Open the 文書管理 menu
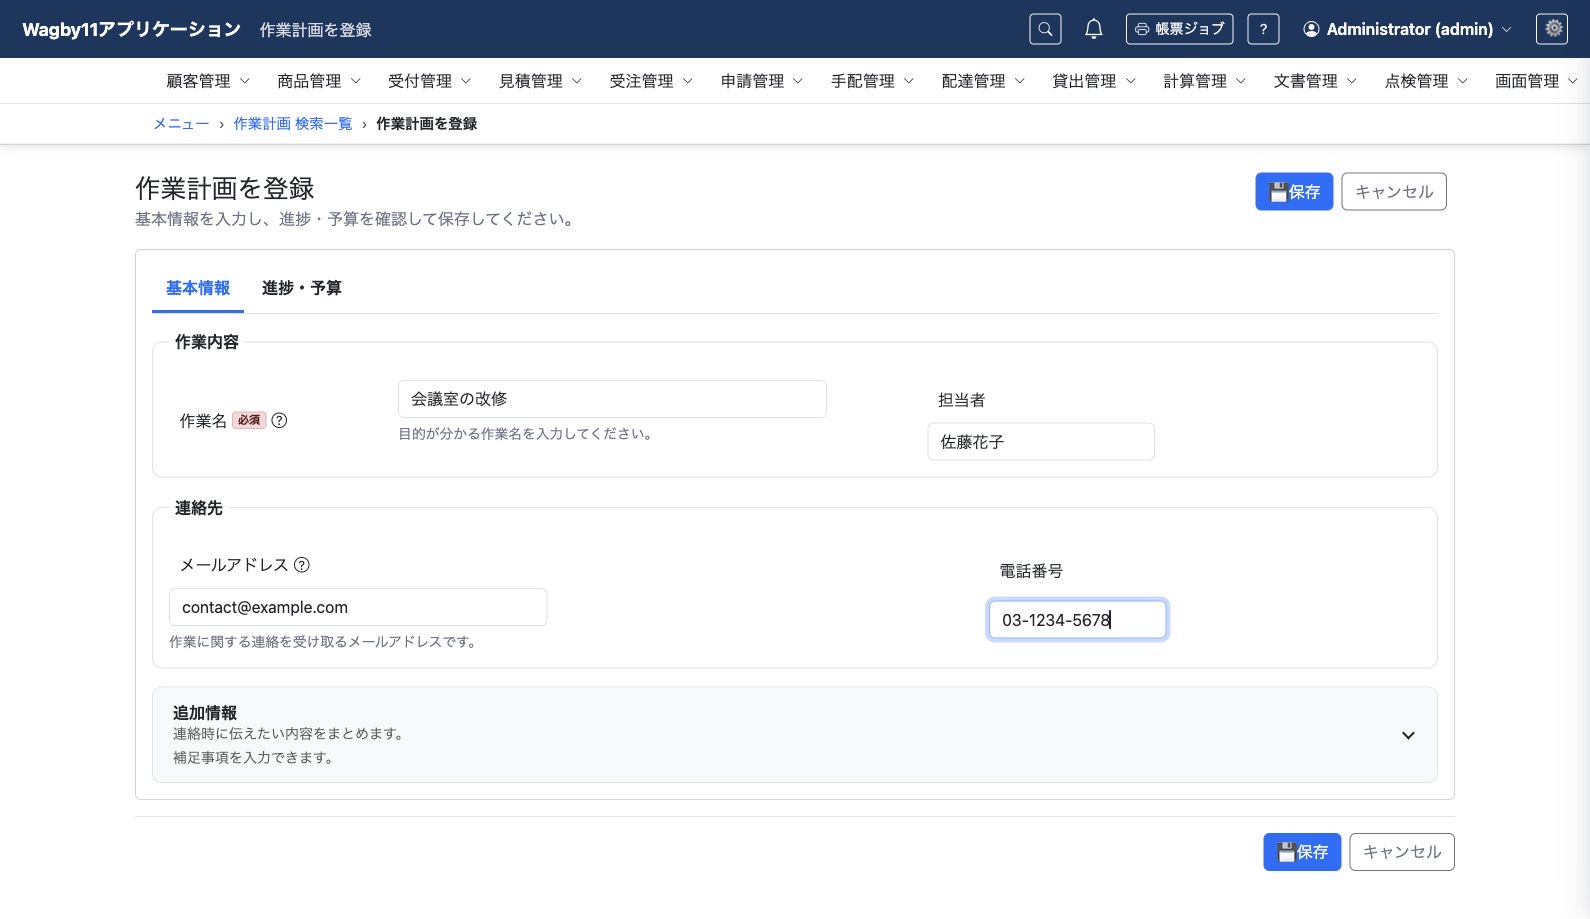The height and width of the screenshot is (919, 1590). (x=1315, y=81)
